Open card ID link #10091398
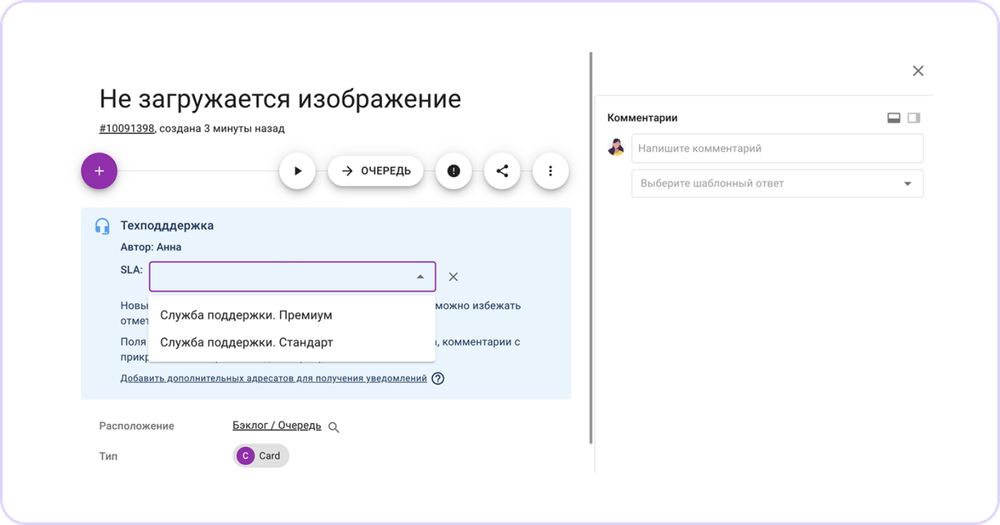This screenshot has width=1000, height=525. [x=126, y=128]
